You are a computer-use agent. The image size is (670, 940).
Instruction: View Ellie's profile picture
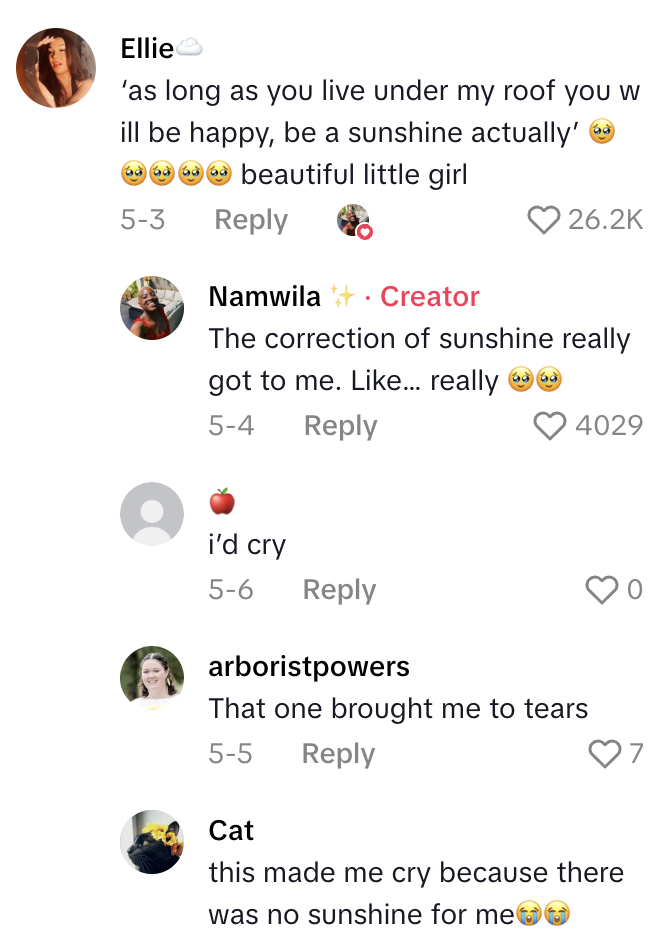56,68
